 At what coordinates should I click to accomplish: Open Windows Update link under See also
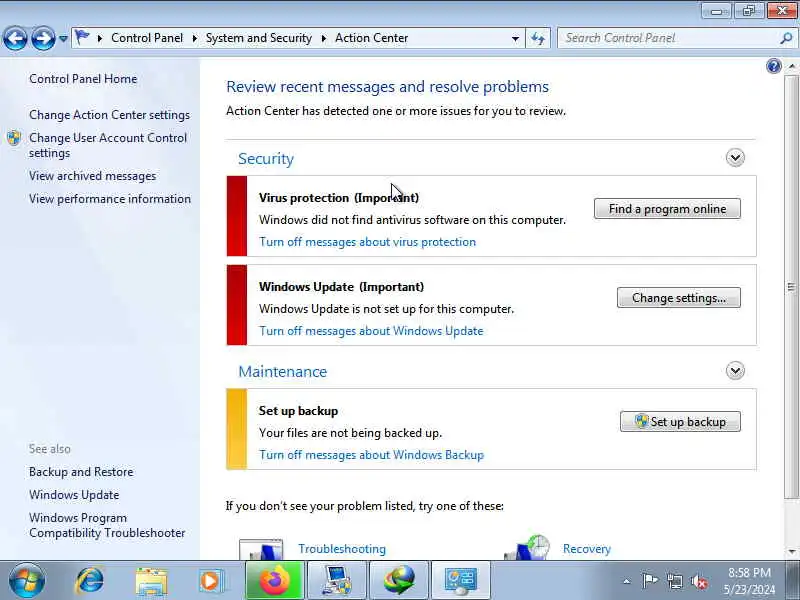pyautogui.click(x=74, y=495)
